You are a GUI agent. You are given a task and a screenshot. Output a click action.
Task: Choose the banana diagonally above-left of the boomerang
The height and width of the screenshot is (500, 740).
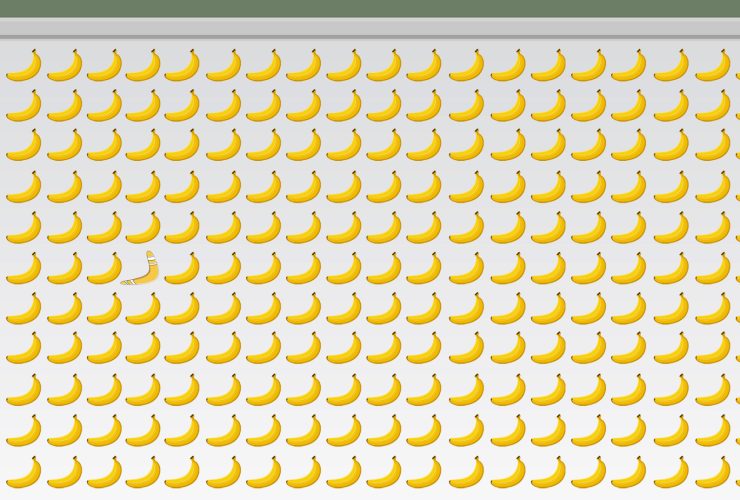104,227
